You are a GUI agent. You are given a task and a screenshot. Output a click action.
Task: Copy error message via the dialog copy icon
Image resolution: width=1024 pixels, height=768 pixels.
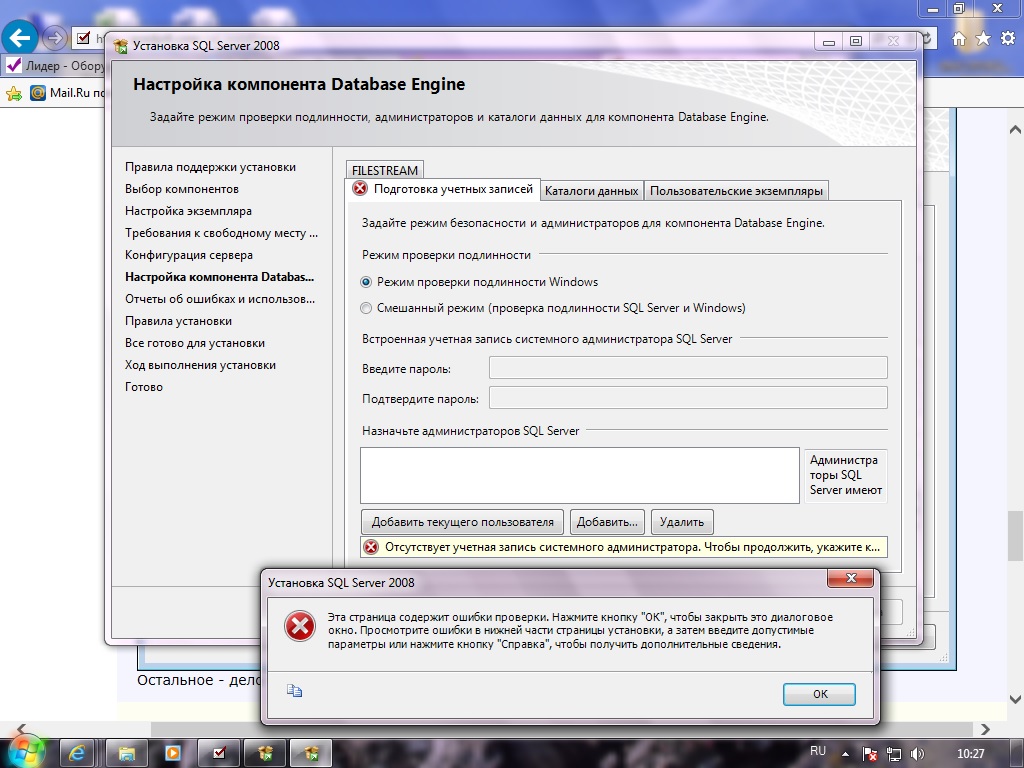coord(295,691)
